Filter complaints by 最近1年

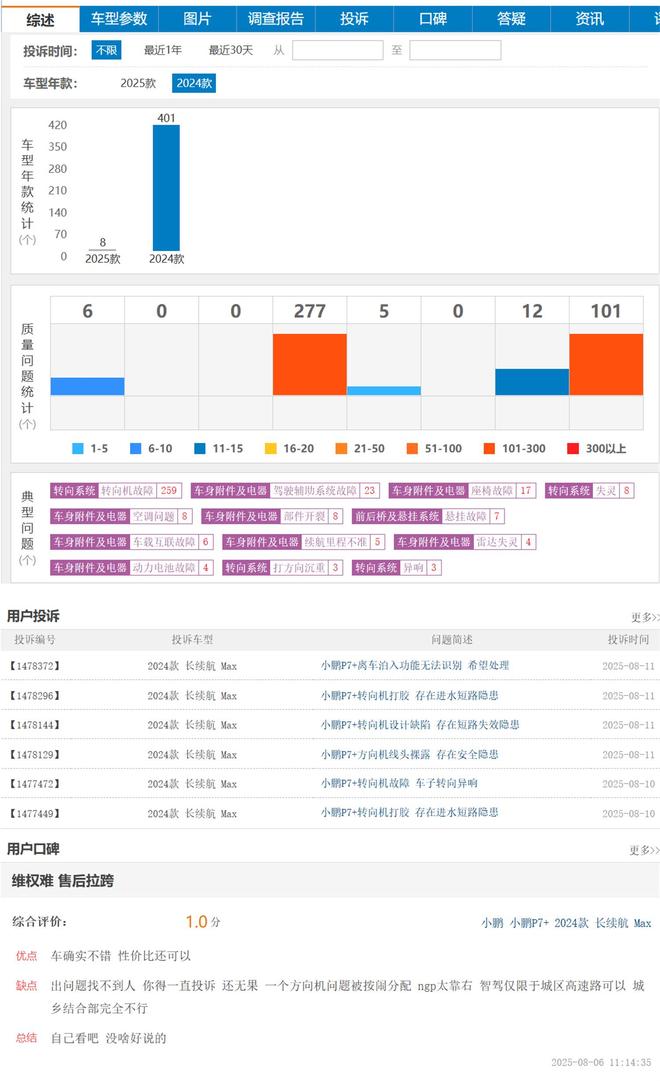[163, 50]
